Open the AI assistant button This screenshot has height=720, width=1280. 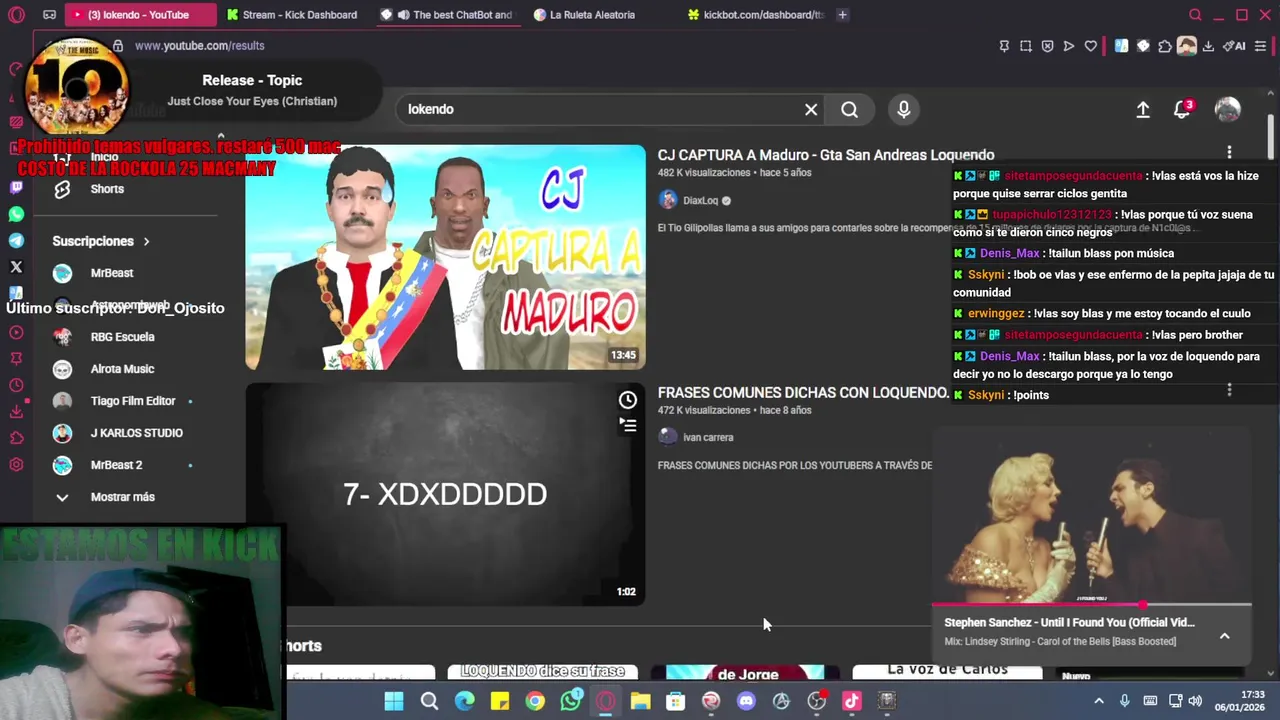[x=1235, y=46]
